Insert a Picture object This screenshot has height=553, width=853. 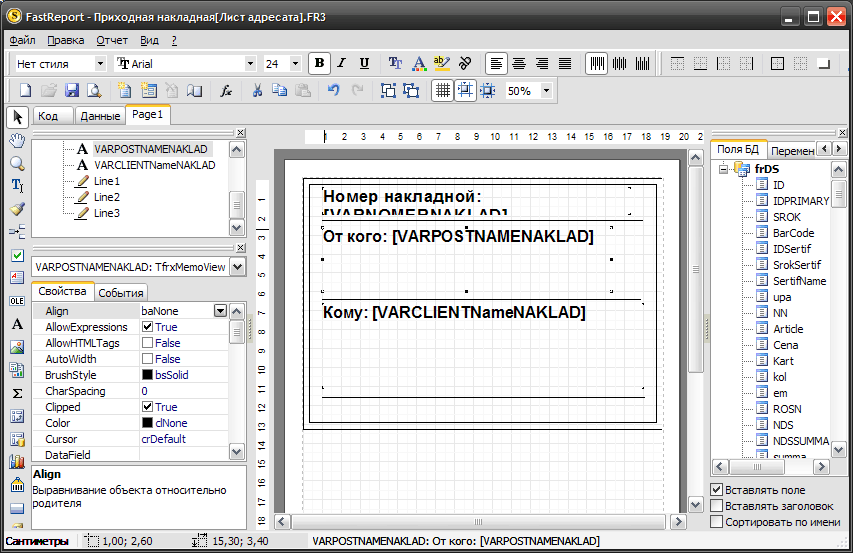(17, 347)
